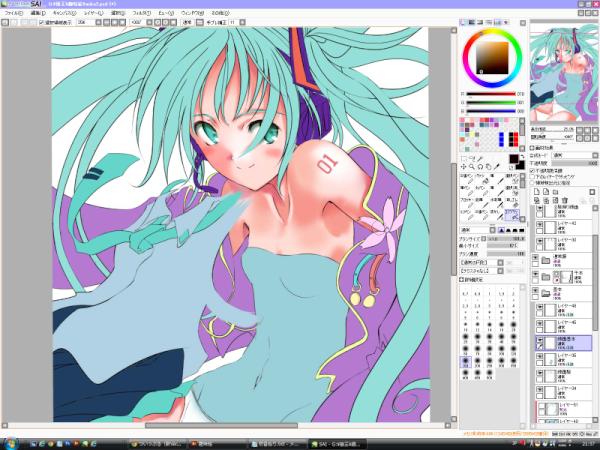Select the eyedropper tool
This screenshot has width=600, height=450.
[x=497, y=167]
